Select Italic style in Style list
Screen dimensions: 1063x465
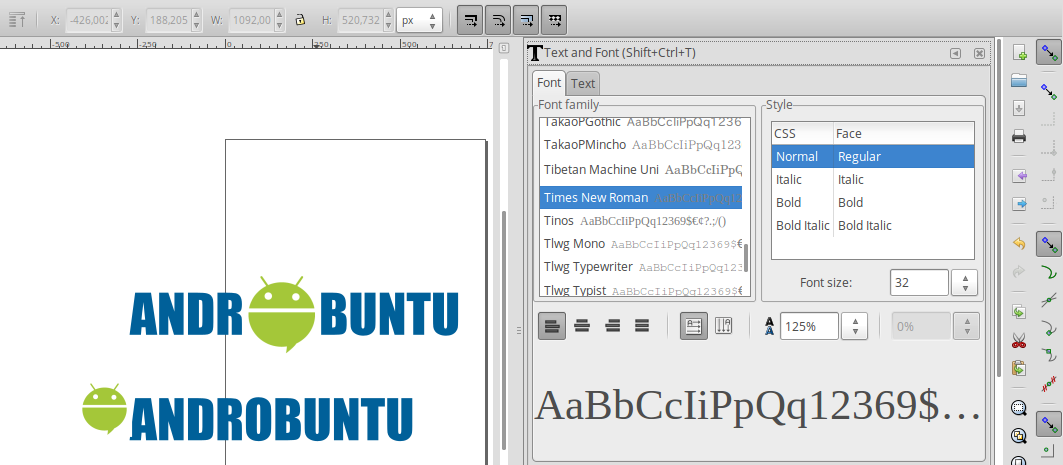coord(873,180)
